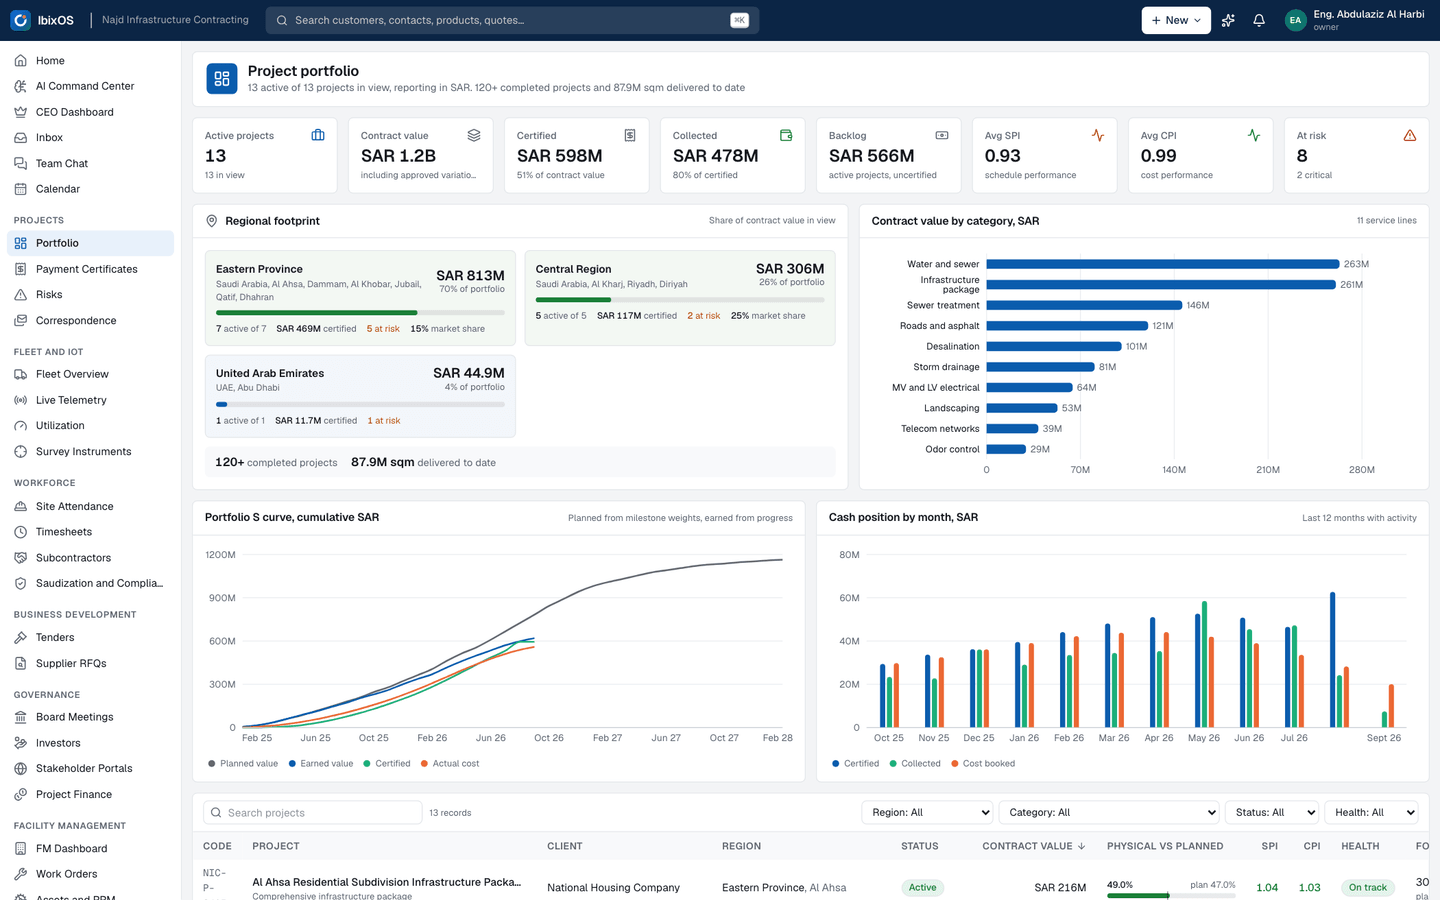Click the Site Attendance icon
Screen dimensions: 1440x900
(x=20, y=506)
